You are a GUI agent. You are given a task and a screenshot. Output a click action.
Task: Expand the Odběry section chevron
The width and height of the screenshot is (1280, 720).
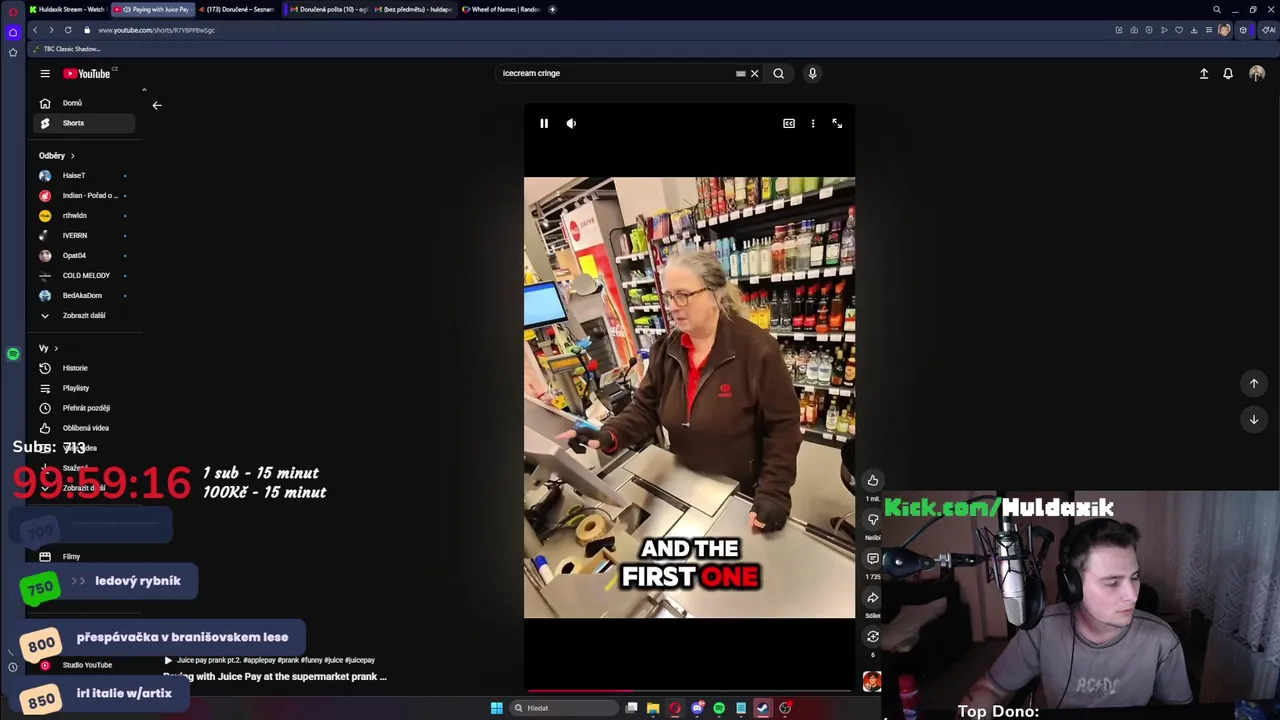click(x=72, y=156)
